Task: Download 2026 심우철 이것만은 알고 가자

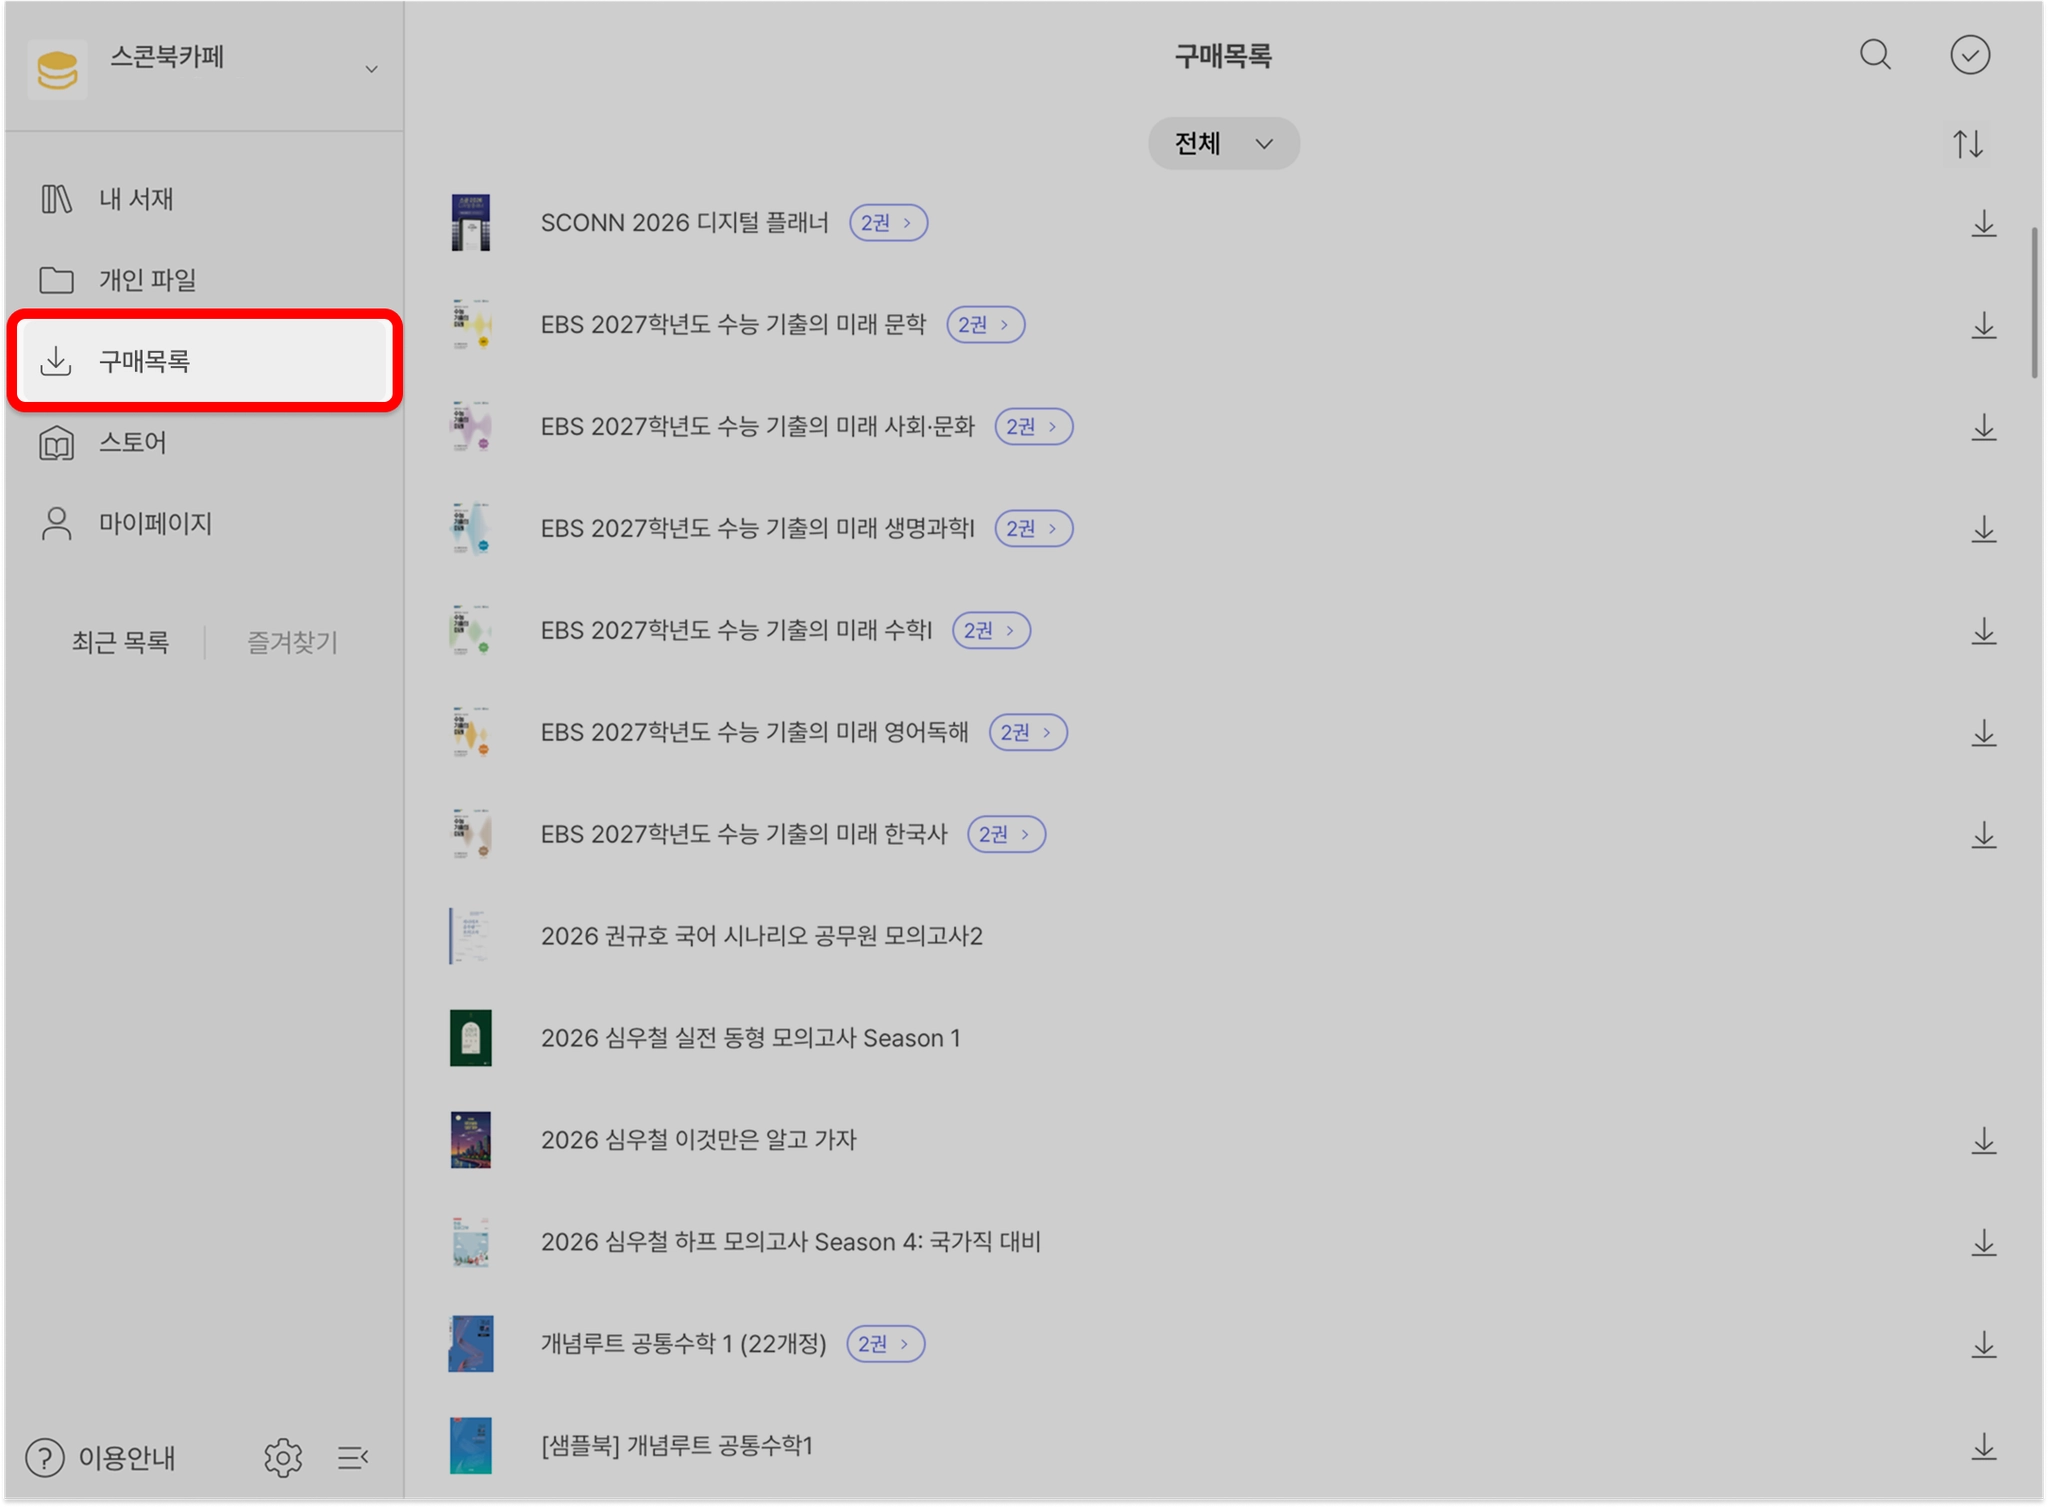Action: pos(1983,1141)
